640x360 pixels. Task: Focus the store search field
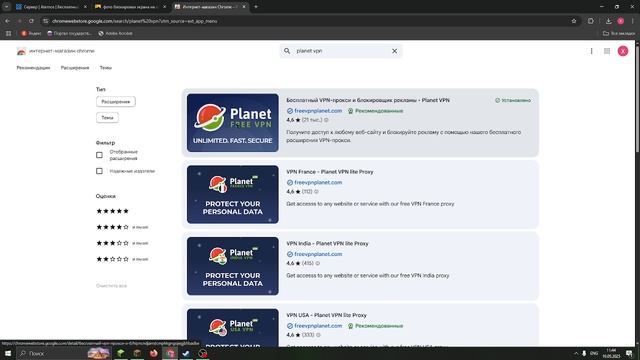point(341,51)
